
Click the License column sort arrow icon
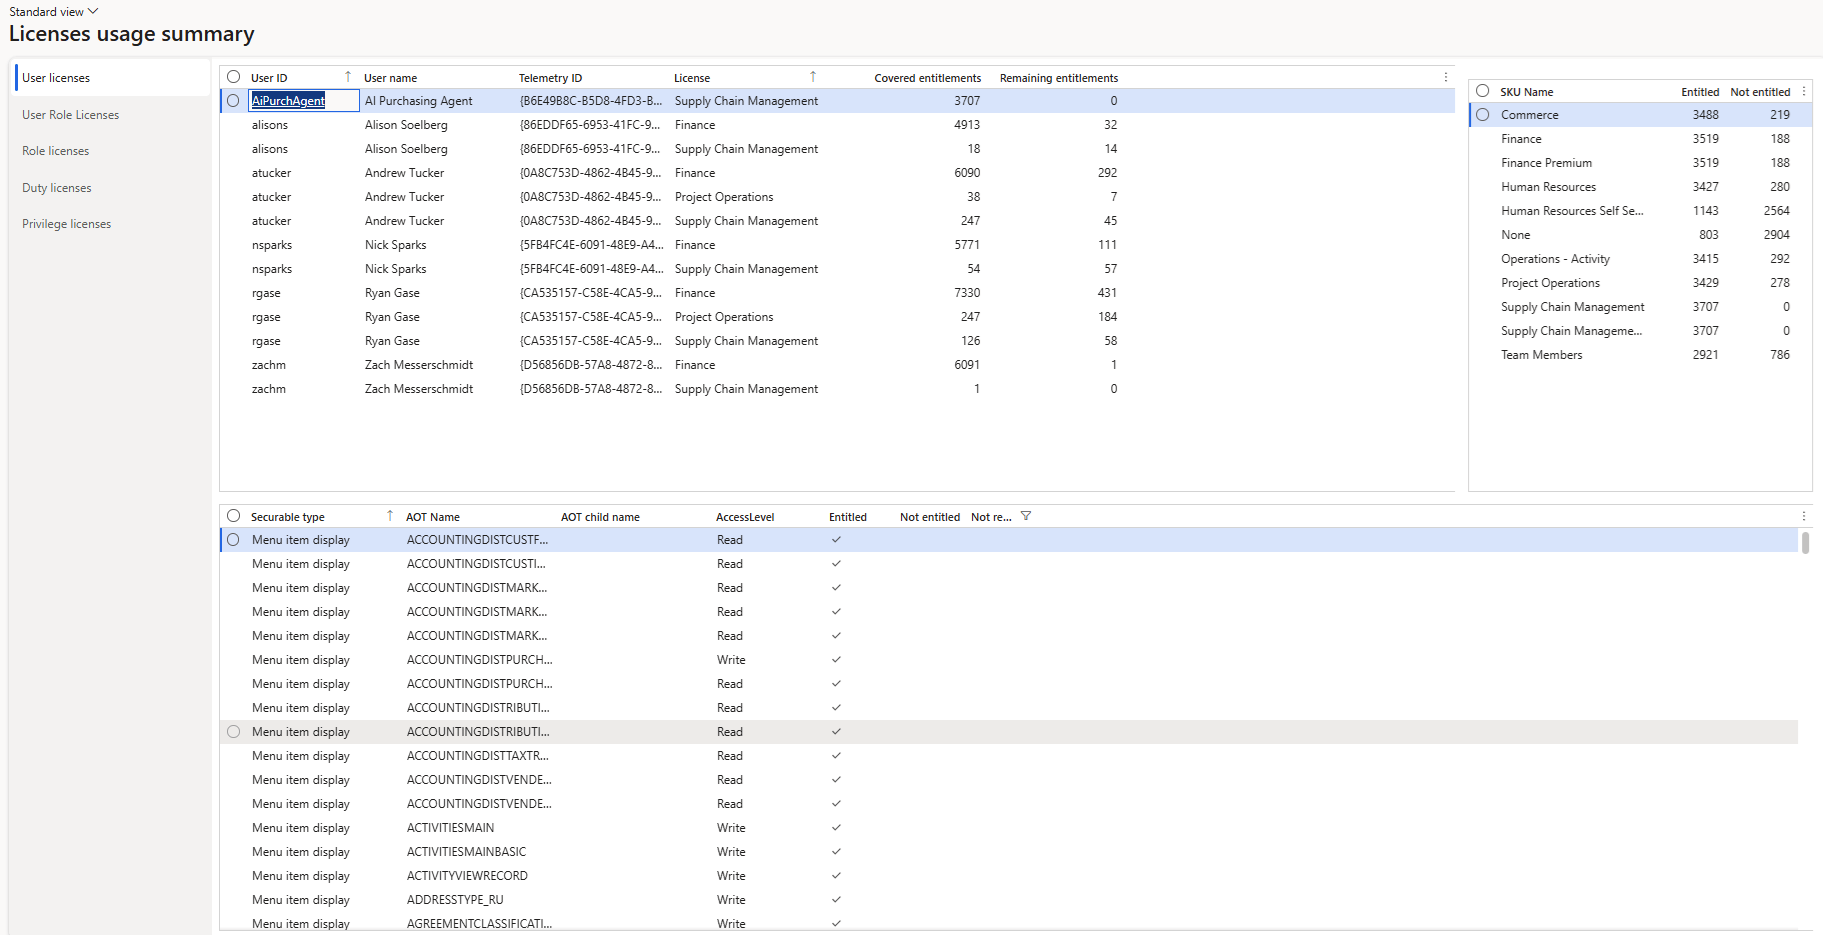813,77
